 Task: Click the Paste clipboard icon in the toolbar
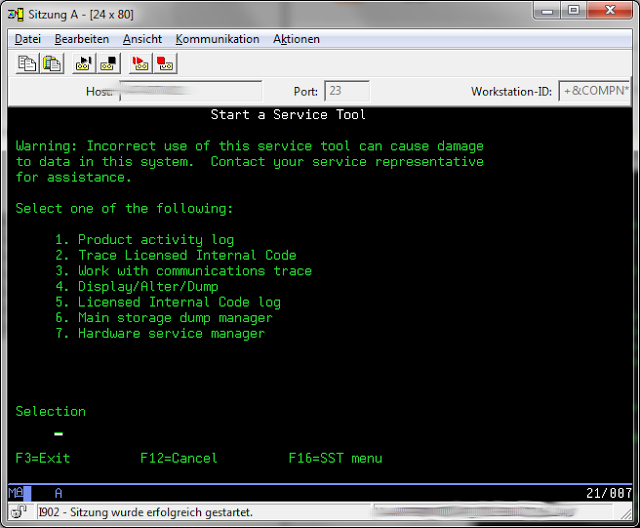click(51, 63)
